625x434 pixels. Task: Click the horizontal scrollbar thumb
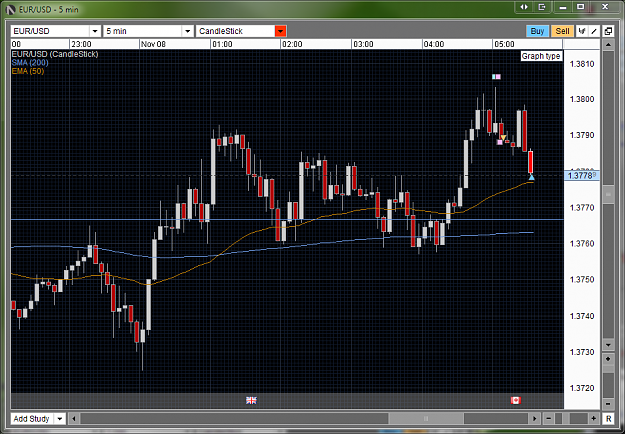(426, 419)
